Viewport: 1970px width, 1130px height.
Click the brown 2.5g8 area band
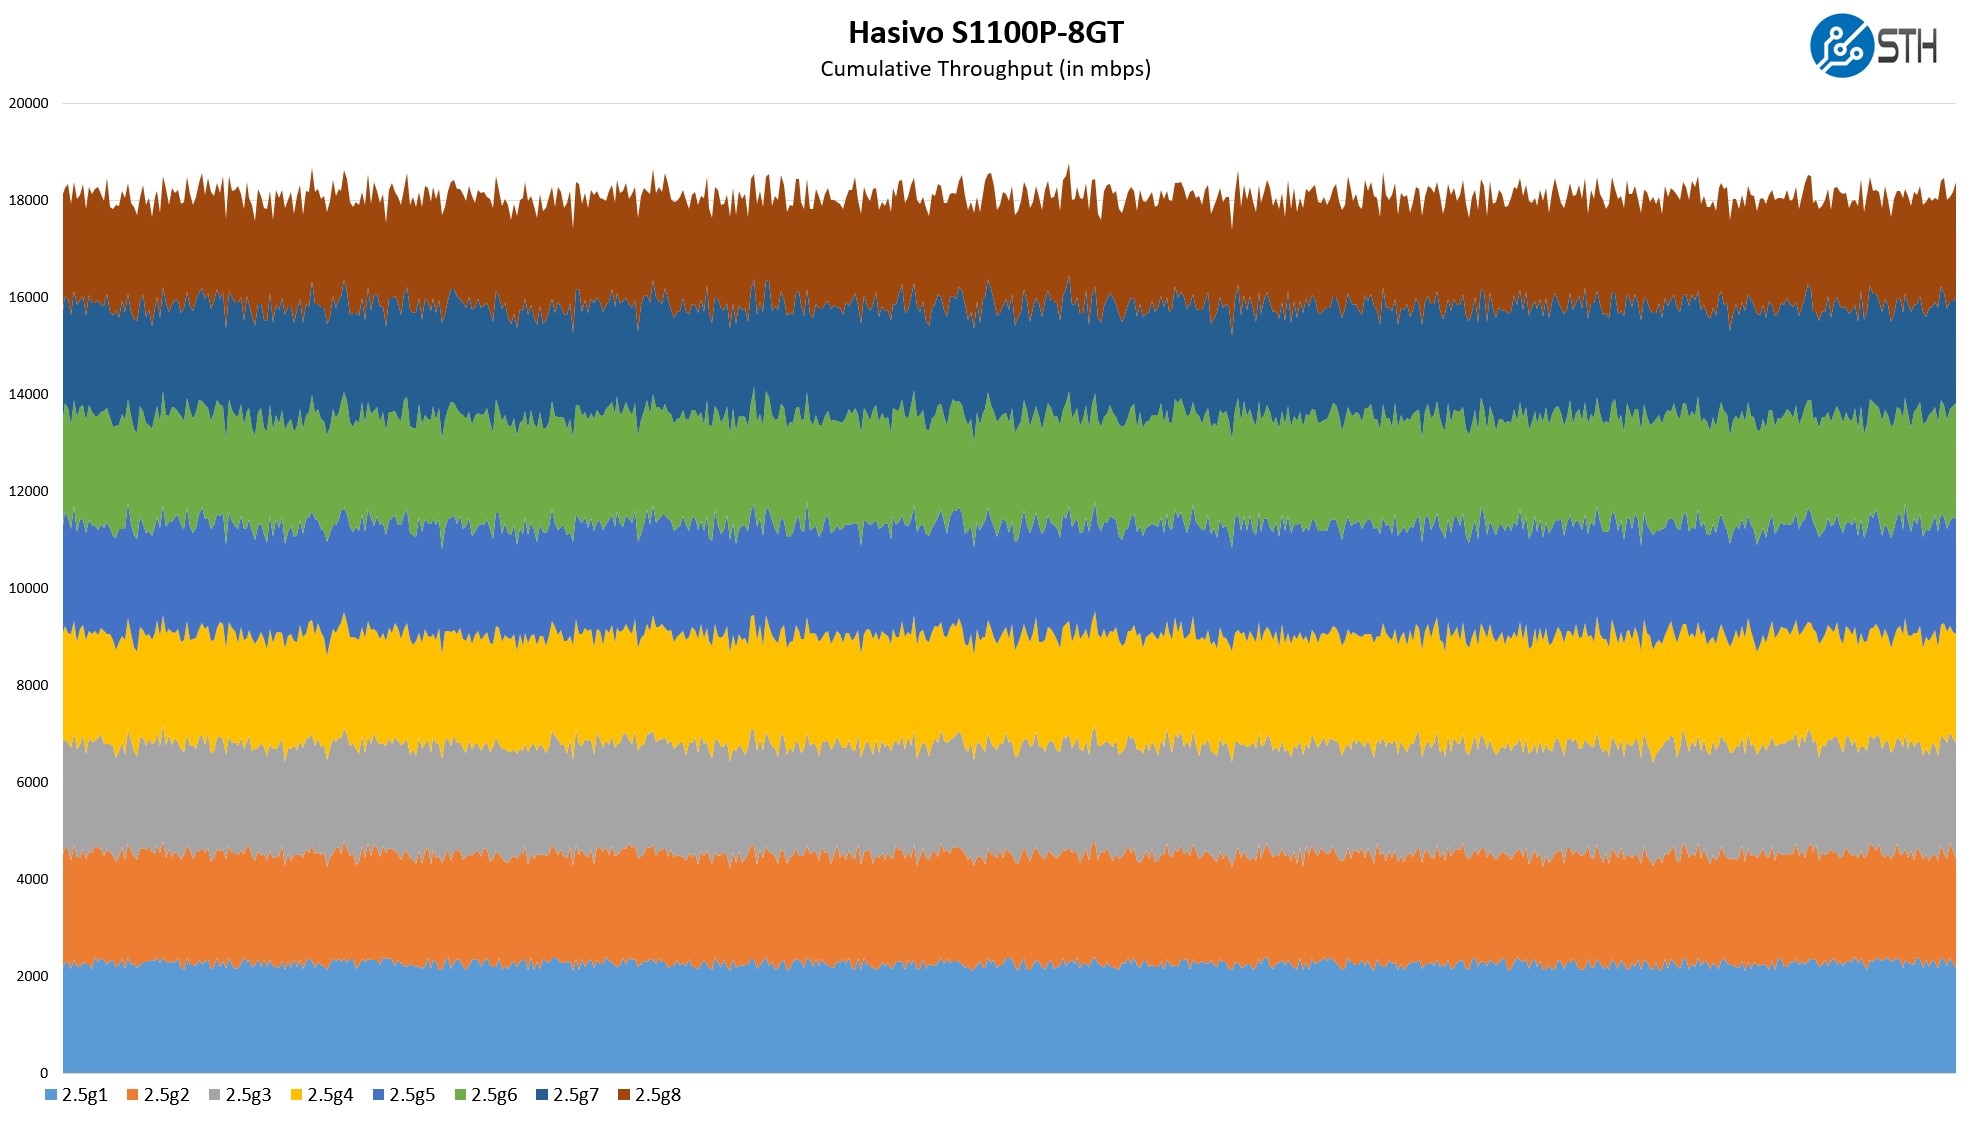1000,250
